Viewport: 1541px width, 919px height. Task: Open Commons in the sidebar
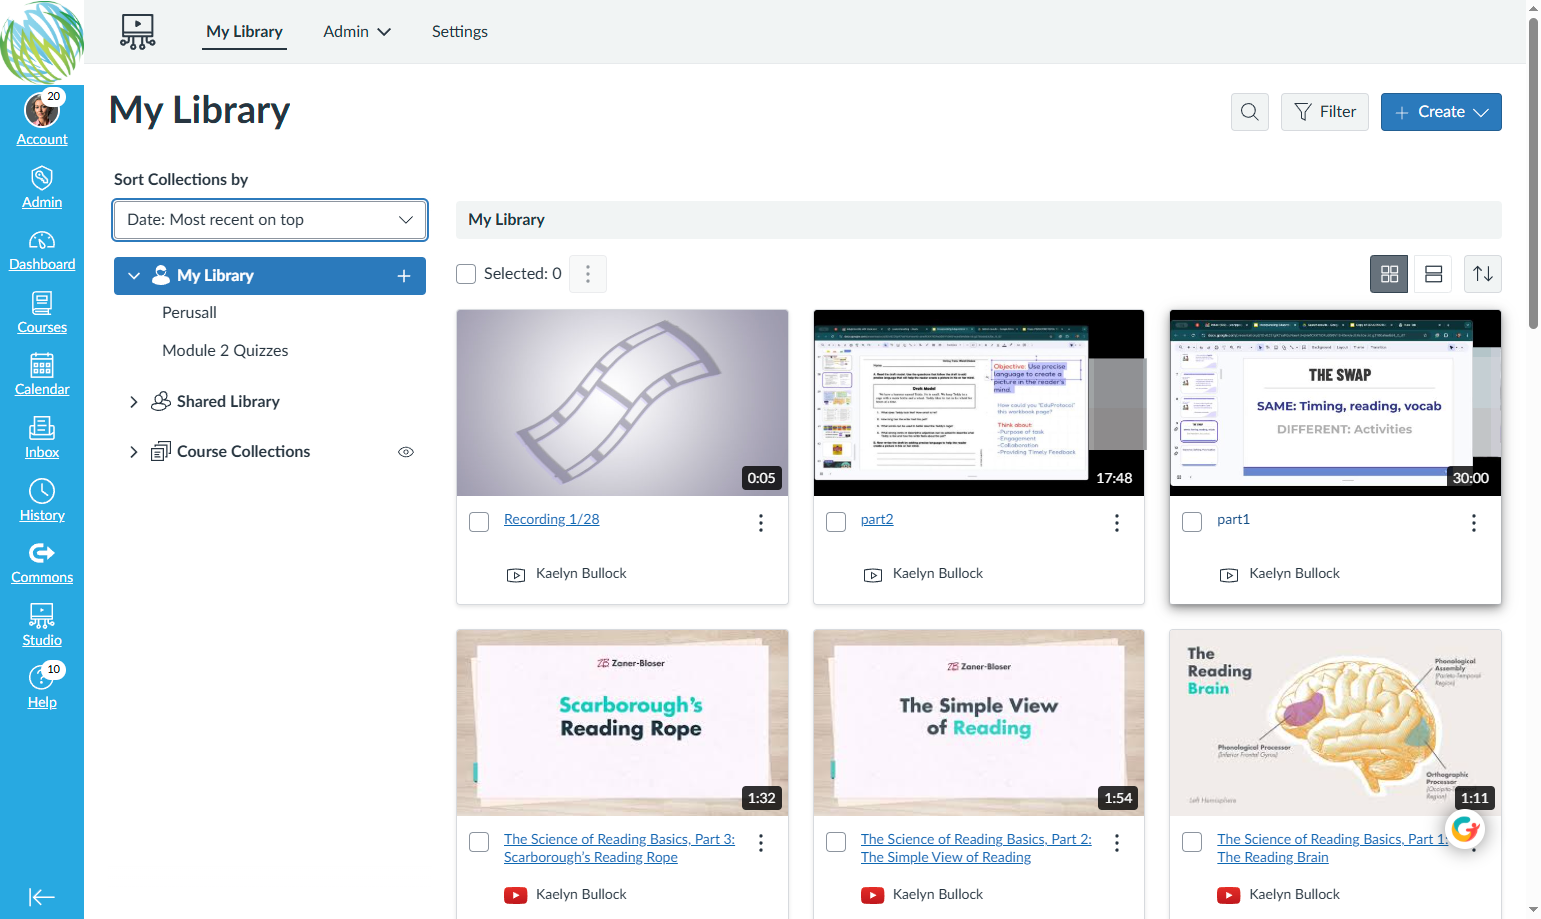click(42, 564)
